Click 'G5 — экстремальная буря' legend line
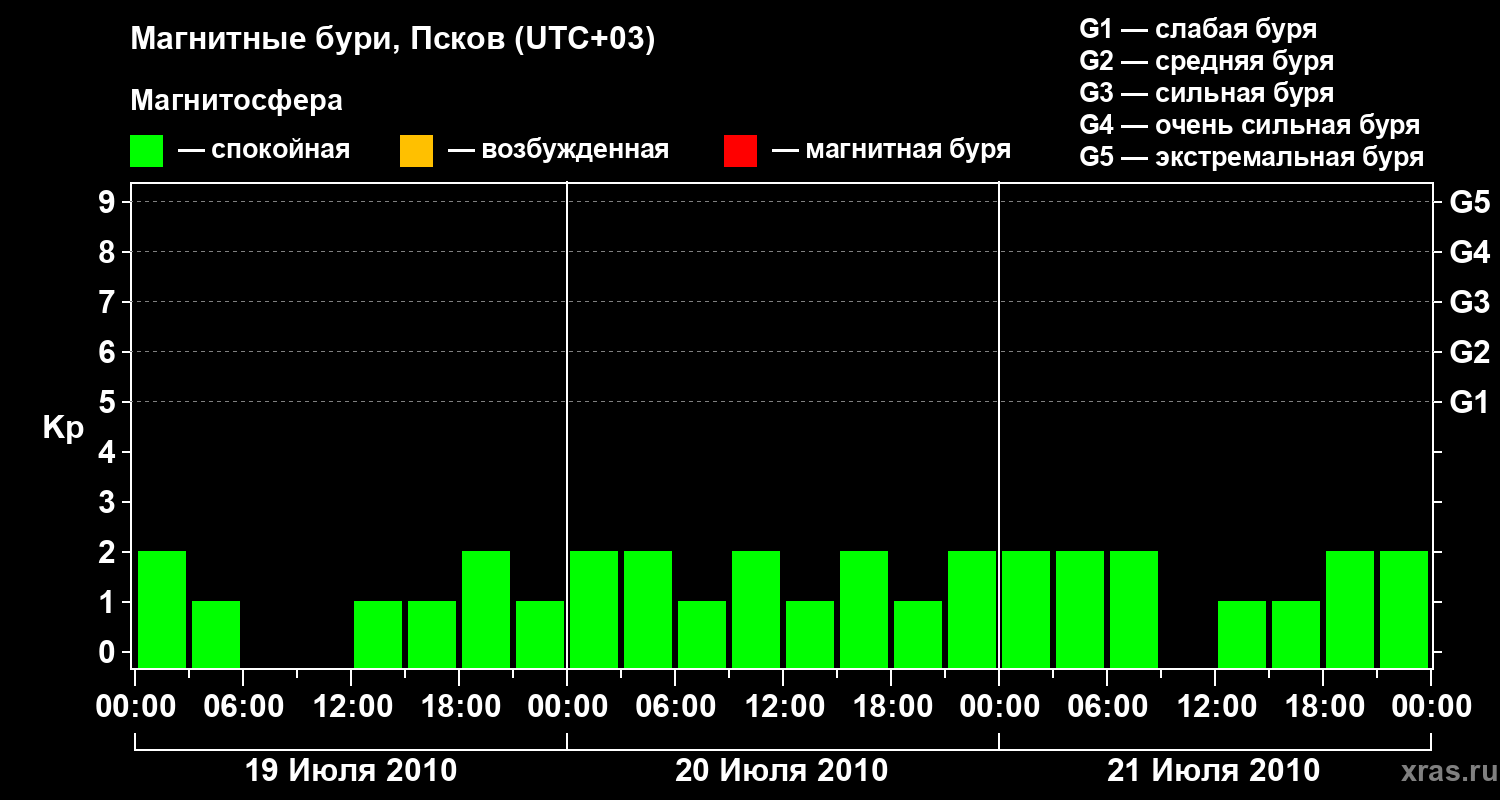 (1252, 157)
